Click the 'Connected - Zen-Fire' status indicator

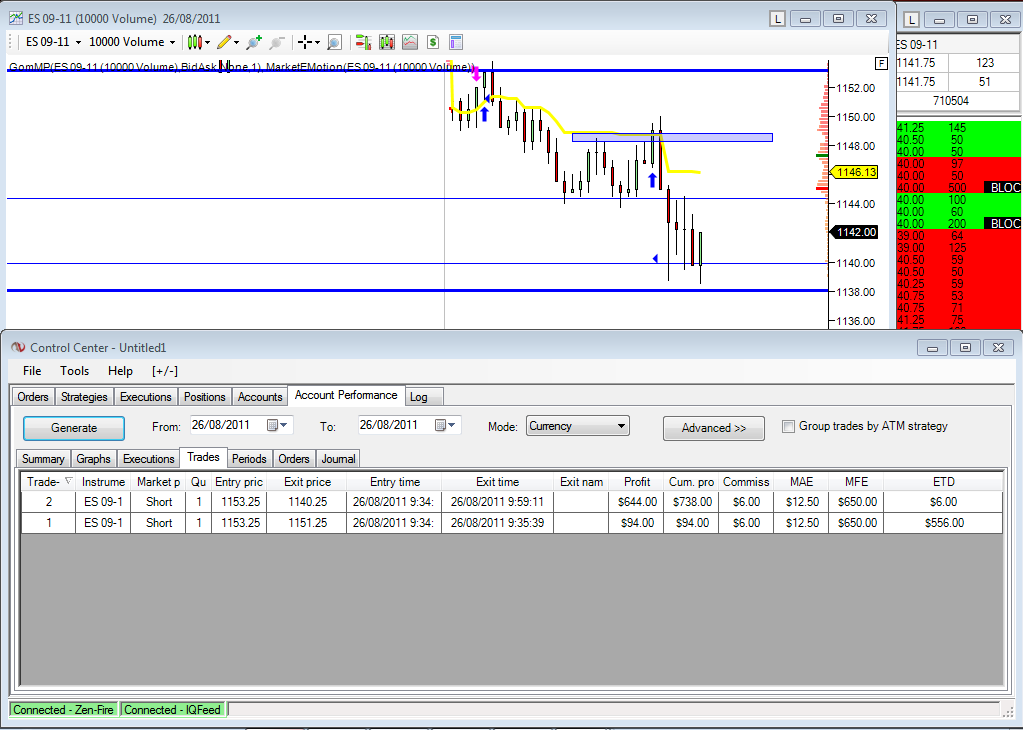coord(63,710)
